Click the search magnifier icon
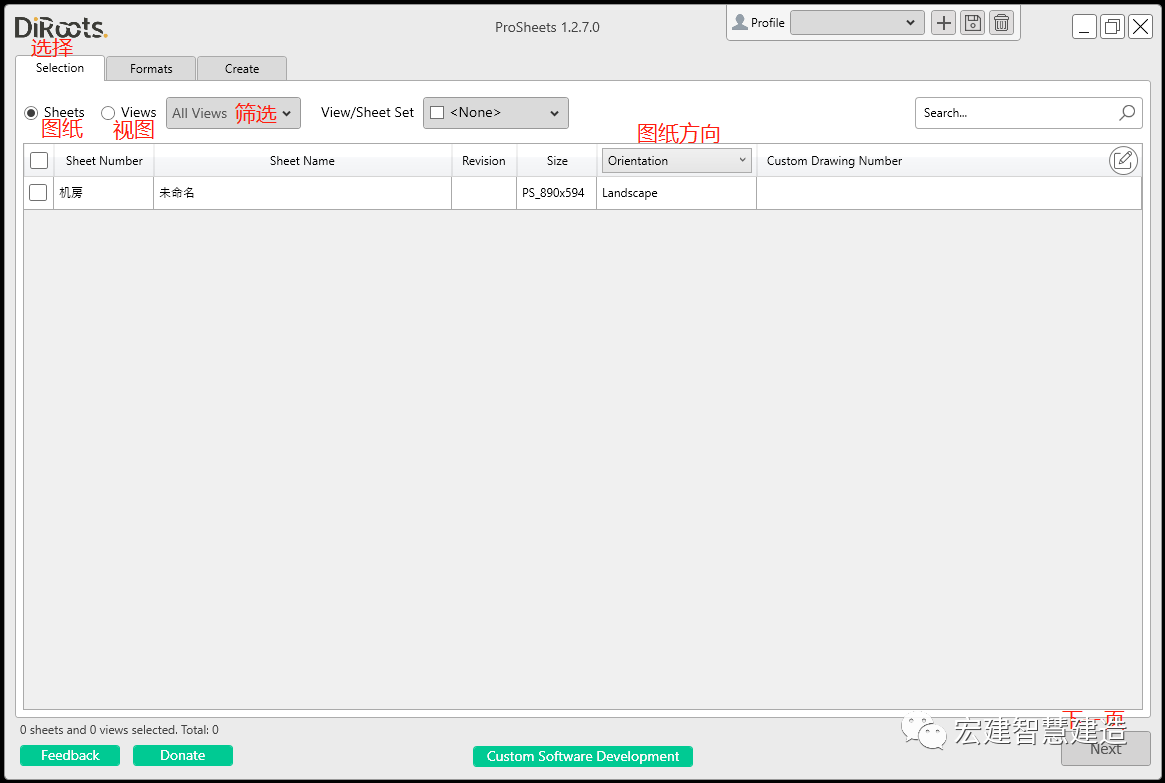Screen dimensions: 1165x783 [x=1127, y=113]
